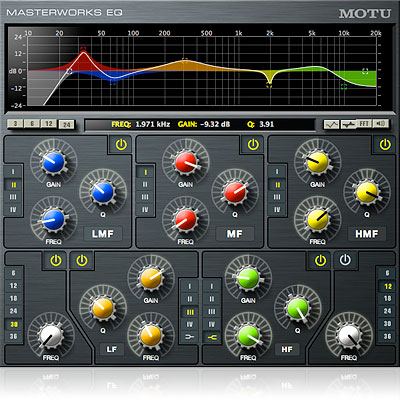
Task: Select the orange band handle on the graph
Action: (x=185, y=60)
